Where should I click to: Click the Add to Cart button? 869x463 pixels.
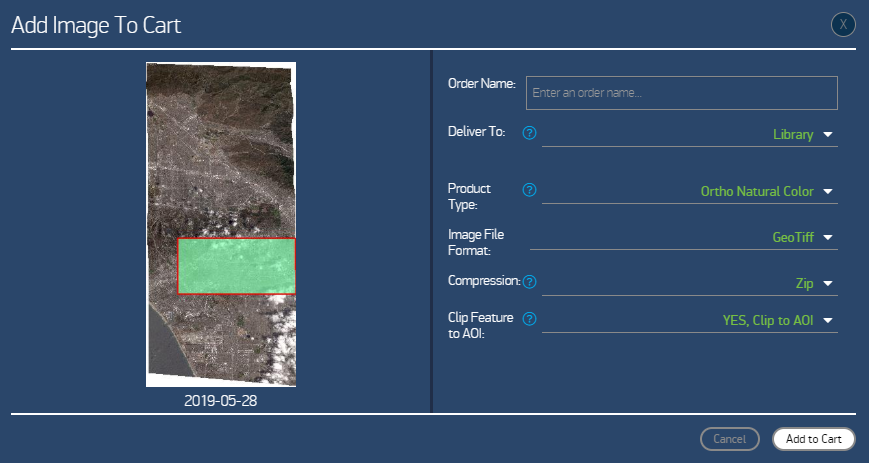tap(814, 439)
